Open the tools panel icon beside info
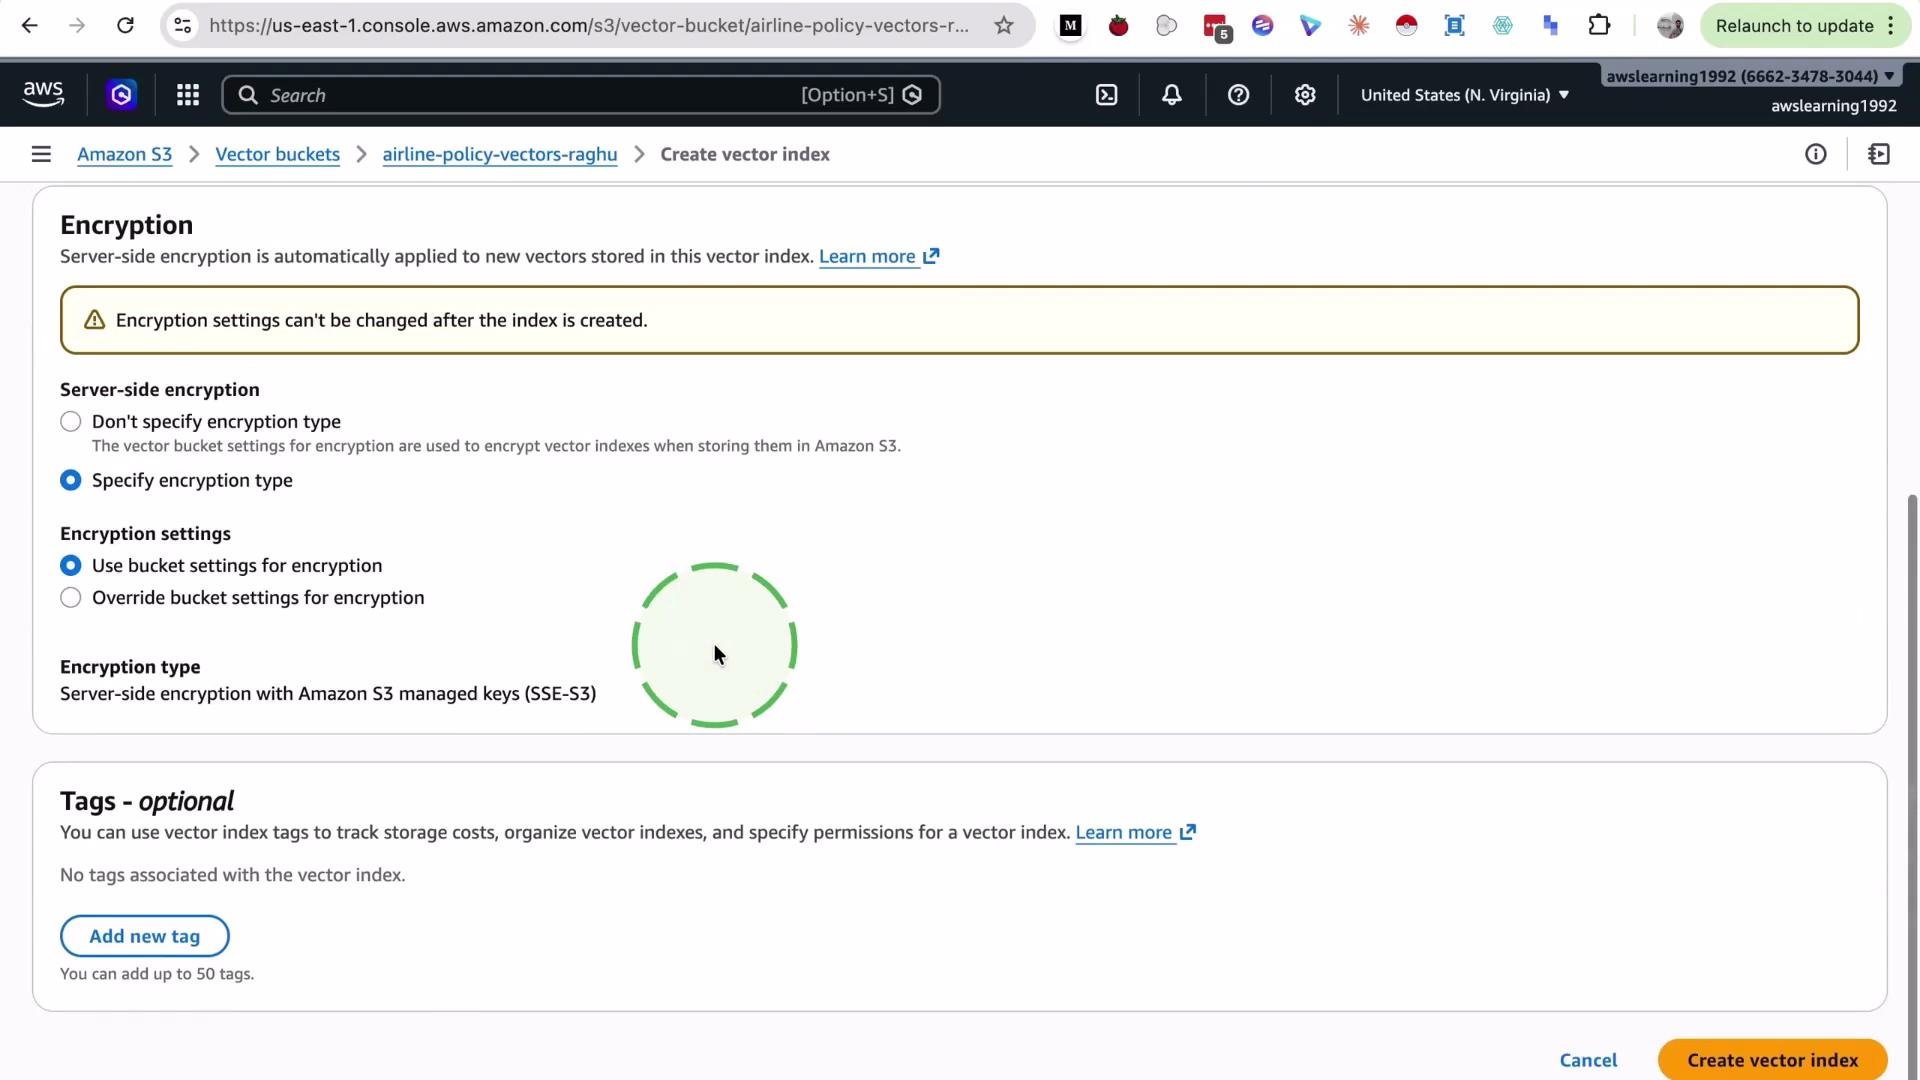 pos(1879,154)
